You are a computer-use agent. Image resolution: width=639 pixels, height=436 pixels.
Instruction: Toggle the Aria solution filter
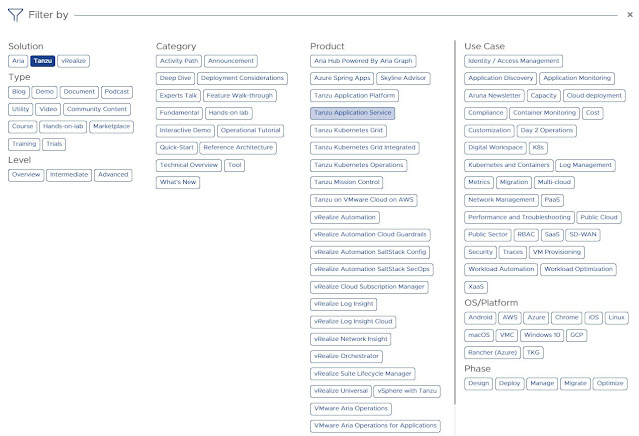pos(18,61)
